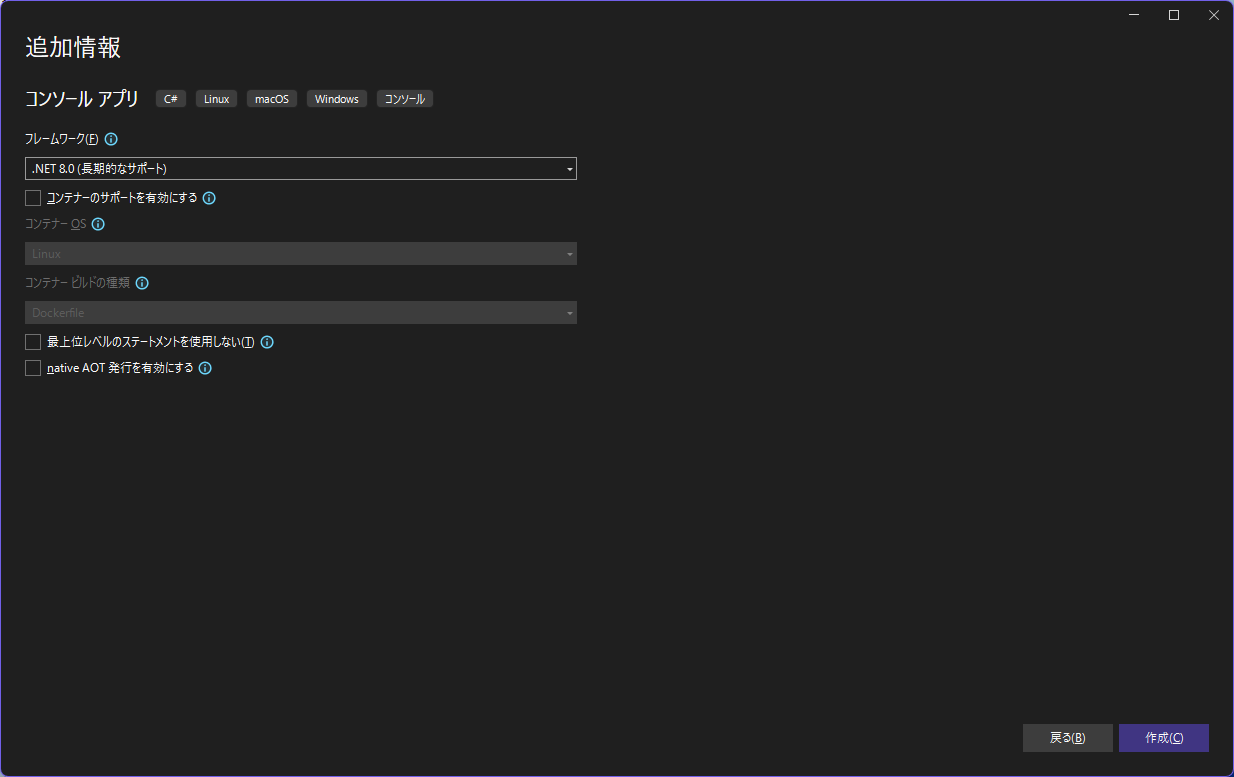This screenshot has height=777, width=1234.
Task: Click the 作成 button to create the project
Action: coord(1163,738)
